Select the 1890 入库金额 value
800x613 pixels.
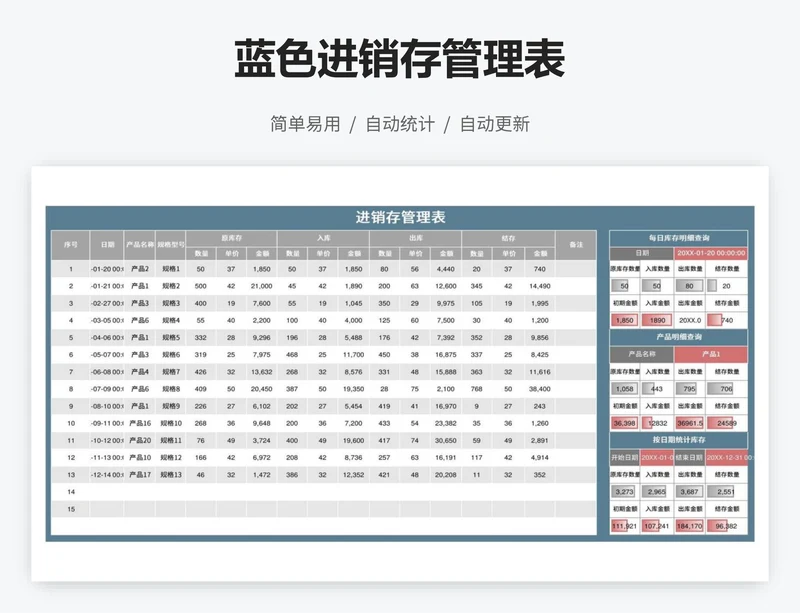pyautogui.click(x=657, y=321)
